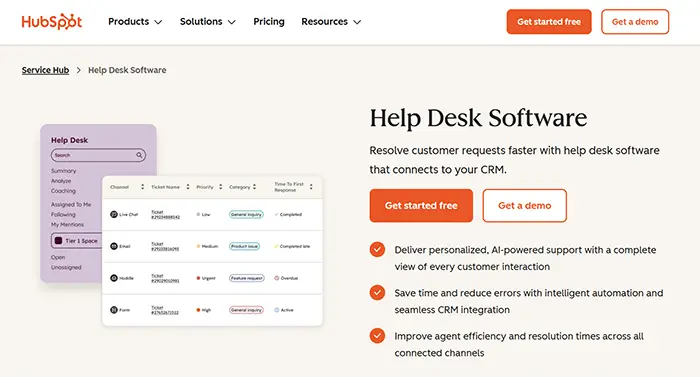Click the Low priority dot
Screen dimensions: 700x377
tap(198, 214)
